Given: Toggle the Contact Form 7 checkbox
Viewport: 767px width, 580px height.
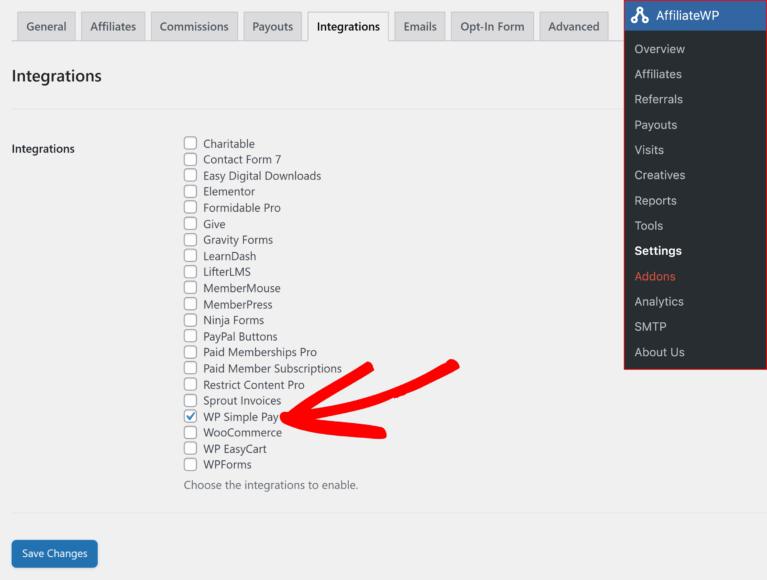Looking at the screenshot, I should pos(190,160).
